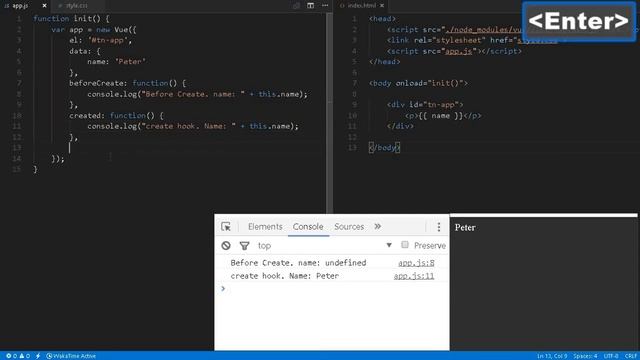Click 'Before Create. name: undefined' log message

298,263
